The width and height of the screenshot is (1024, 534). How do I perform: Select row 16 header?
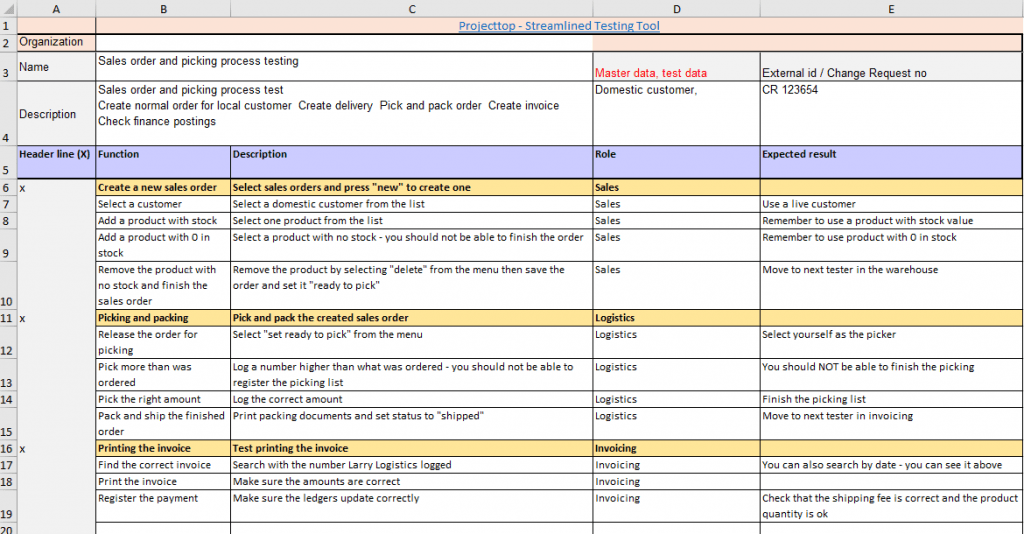8,448
